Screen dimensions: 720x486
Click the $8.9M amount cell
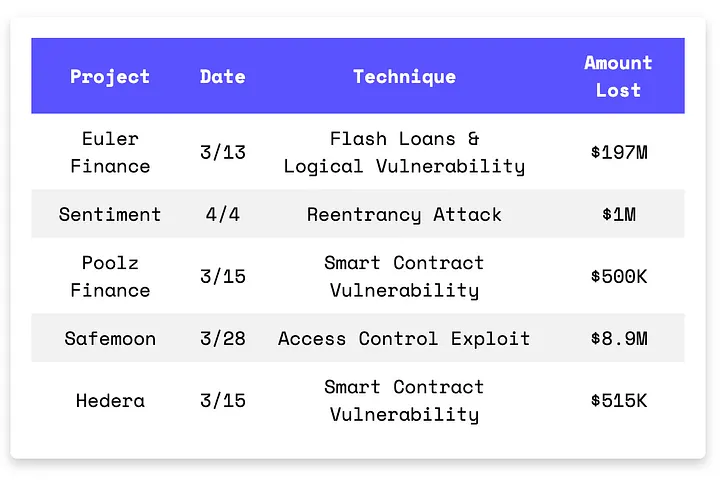[619, 339]
